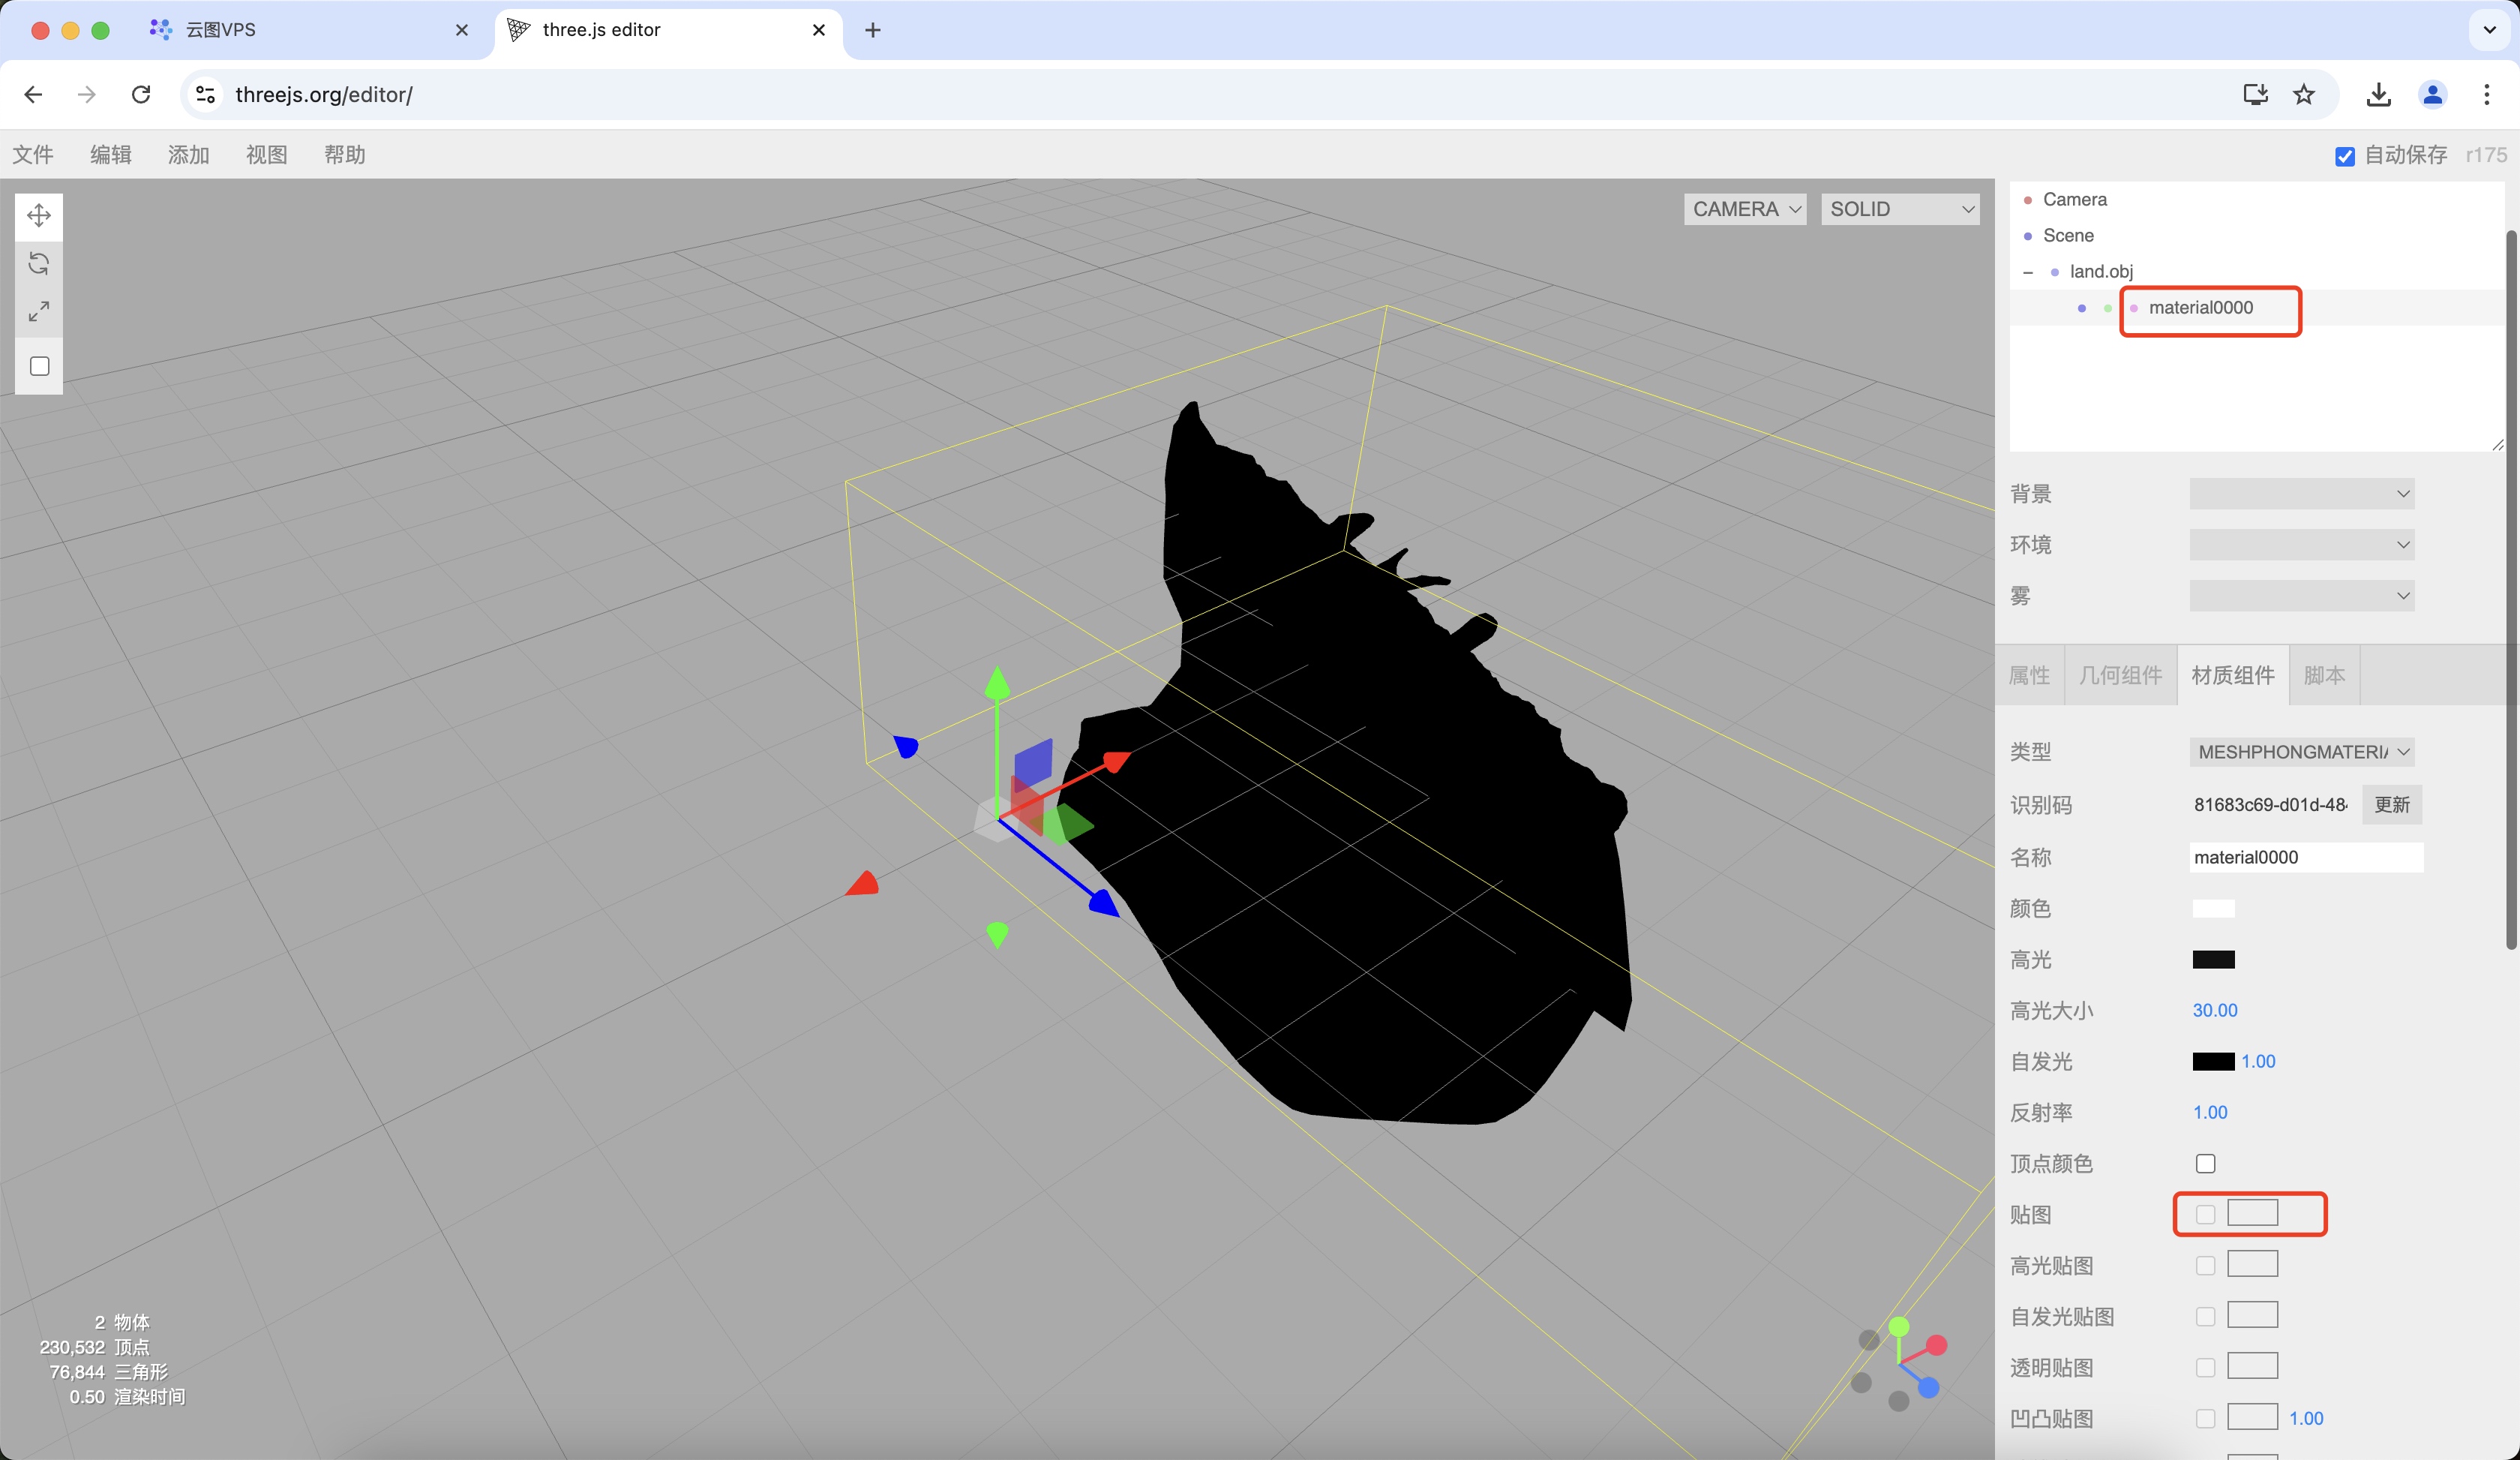Go back to the previous page
This screenshot has height=1460, width=2520.
[x=33, y=94]
